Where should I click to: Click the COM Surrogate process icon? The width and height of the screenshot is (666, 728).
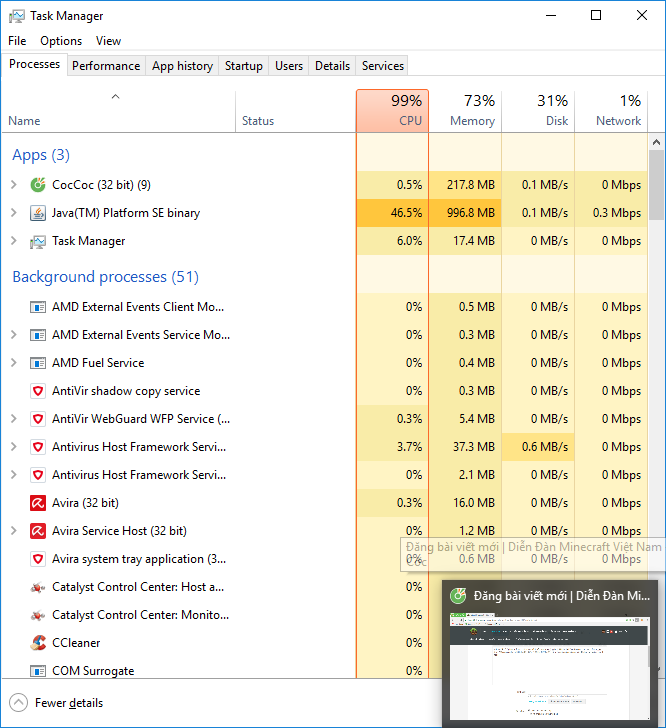coord(38,671)
